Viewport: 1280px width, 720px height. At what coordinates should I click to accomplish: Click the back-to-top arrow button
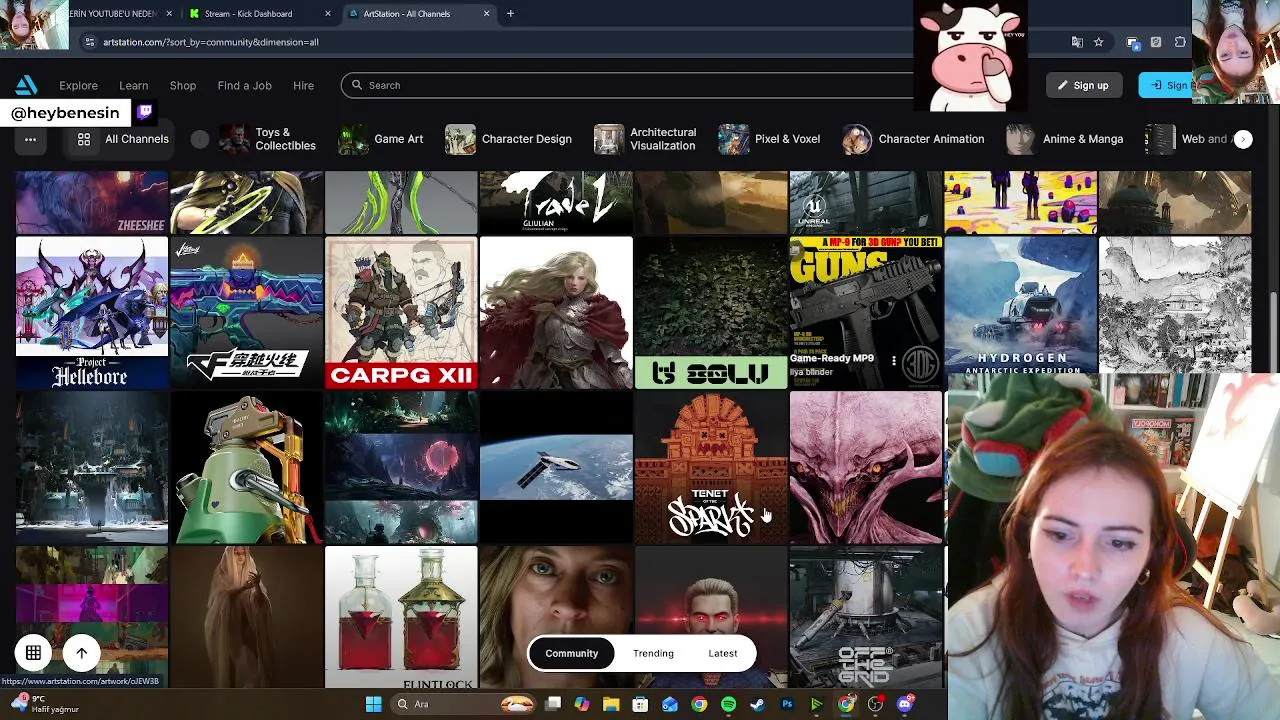(82, 653)
